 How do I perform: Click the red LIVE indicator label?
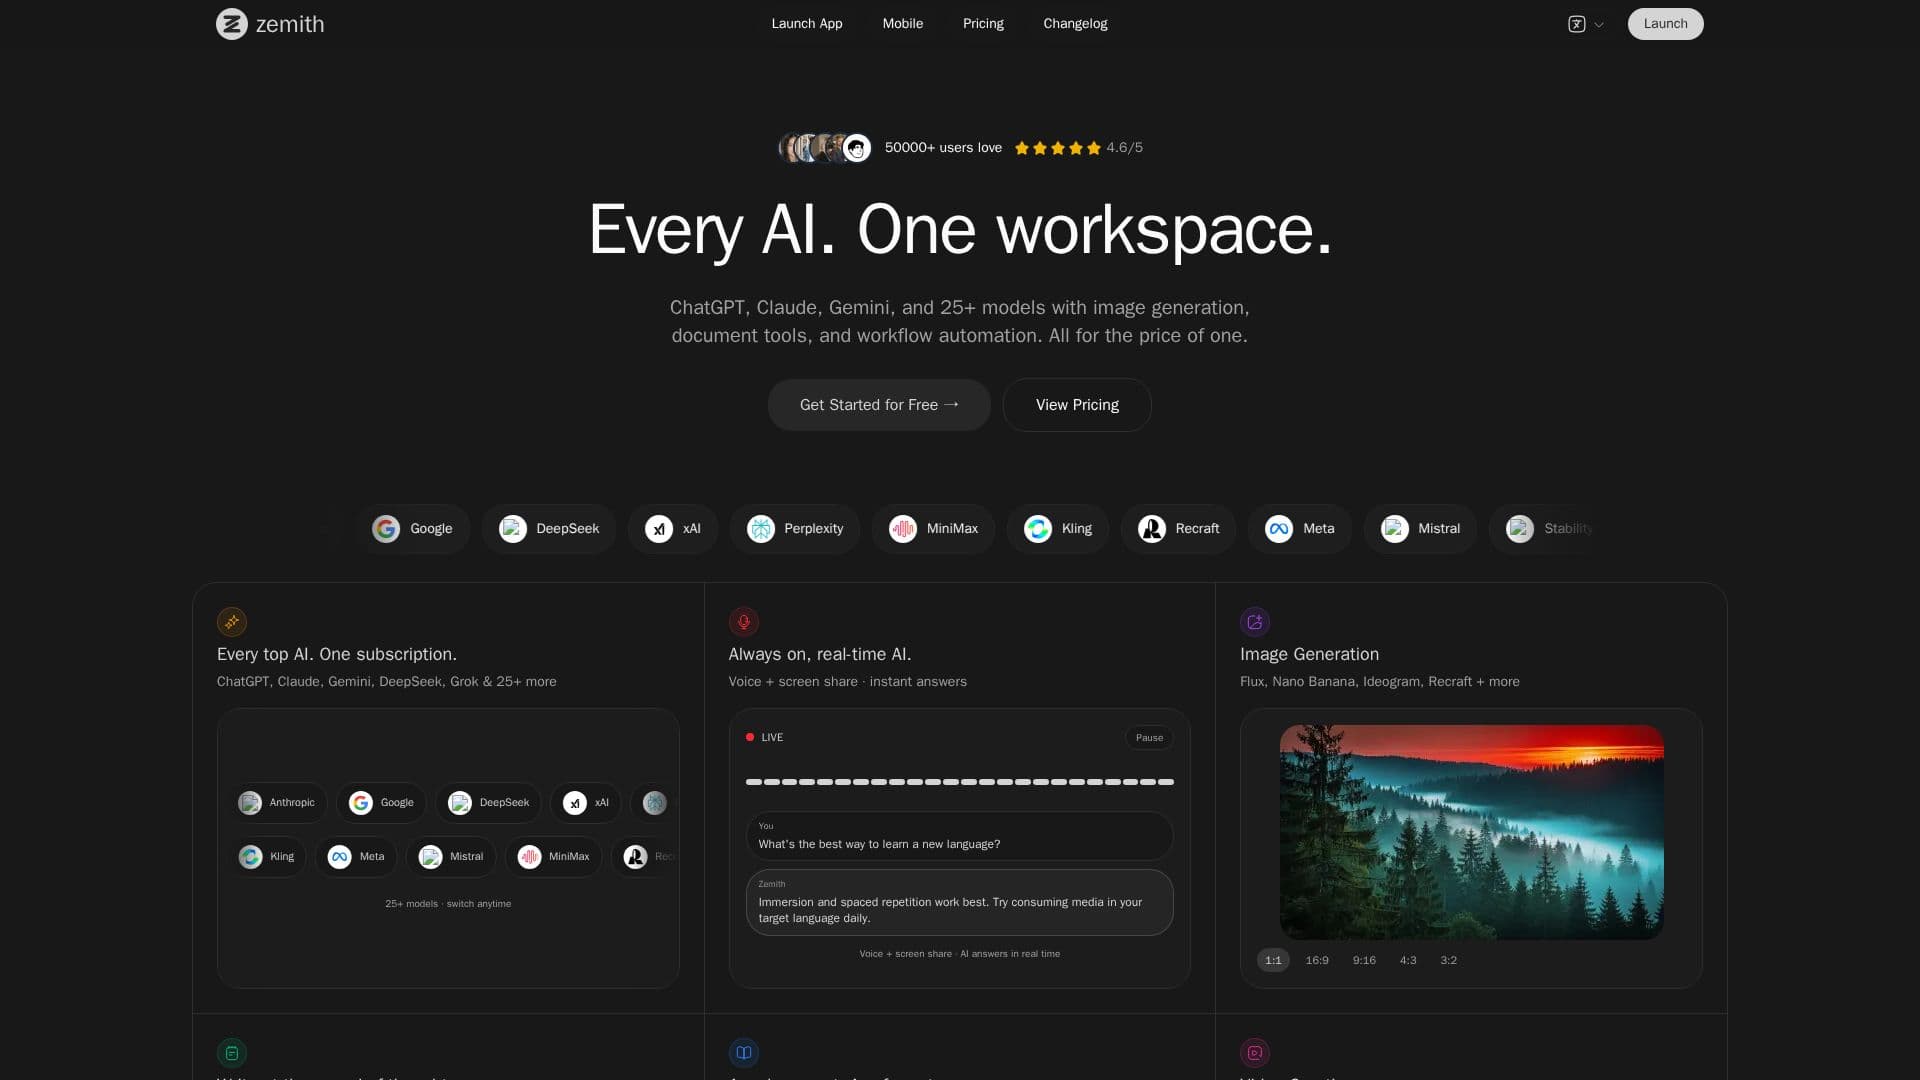(x=765, y=738)
